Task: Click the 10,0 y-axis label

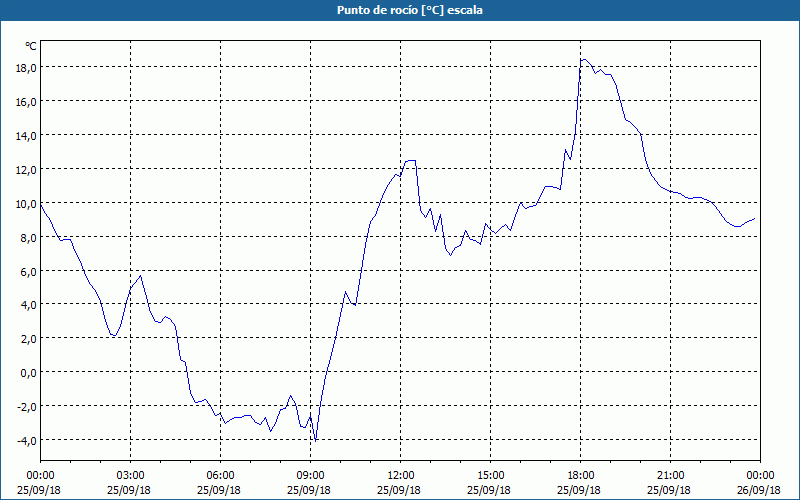Action: [26, 204]
